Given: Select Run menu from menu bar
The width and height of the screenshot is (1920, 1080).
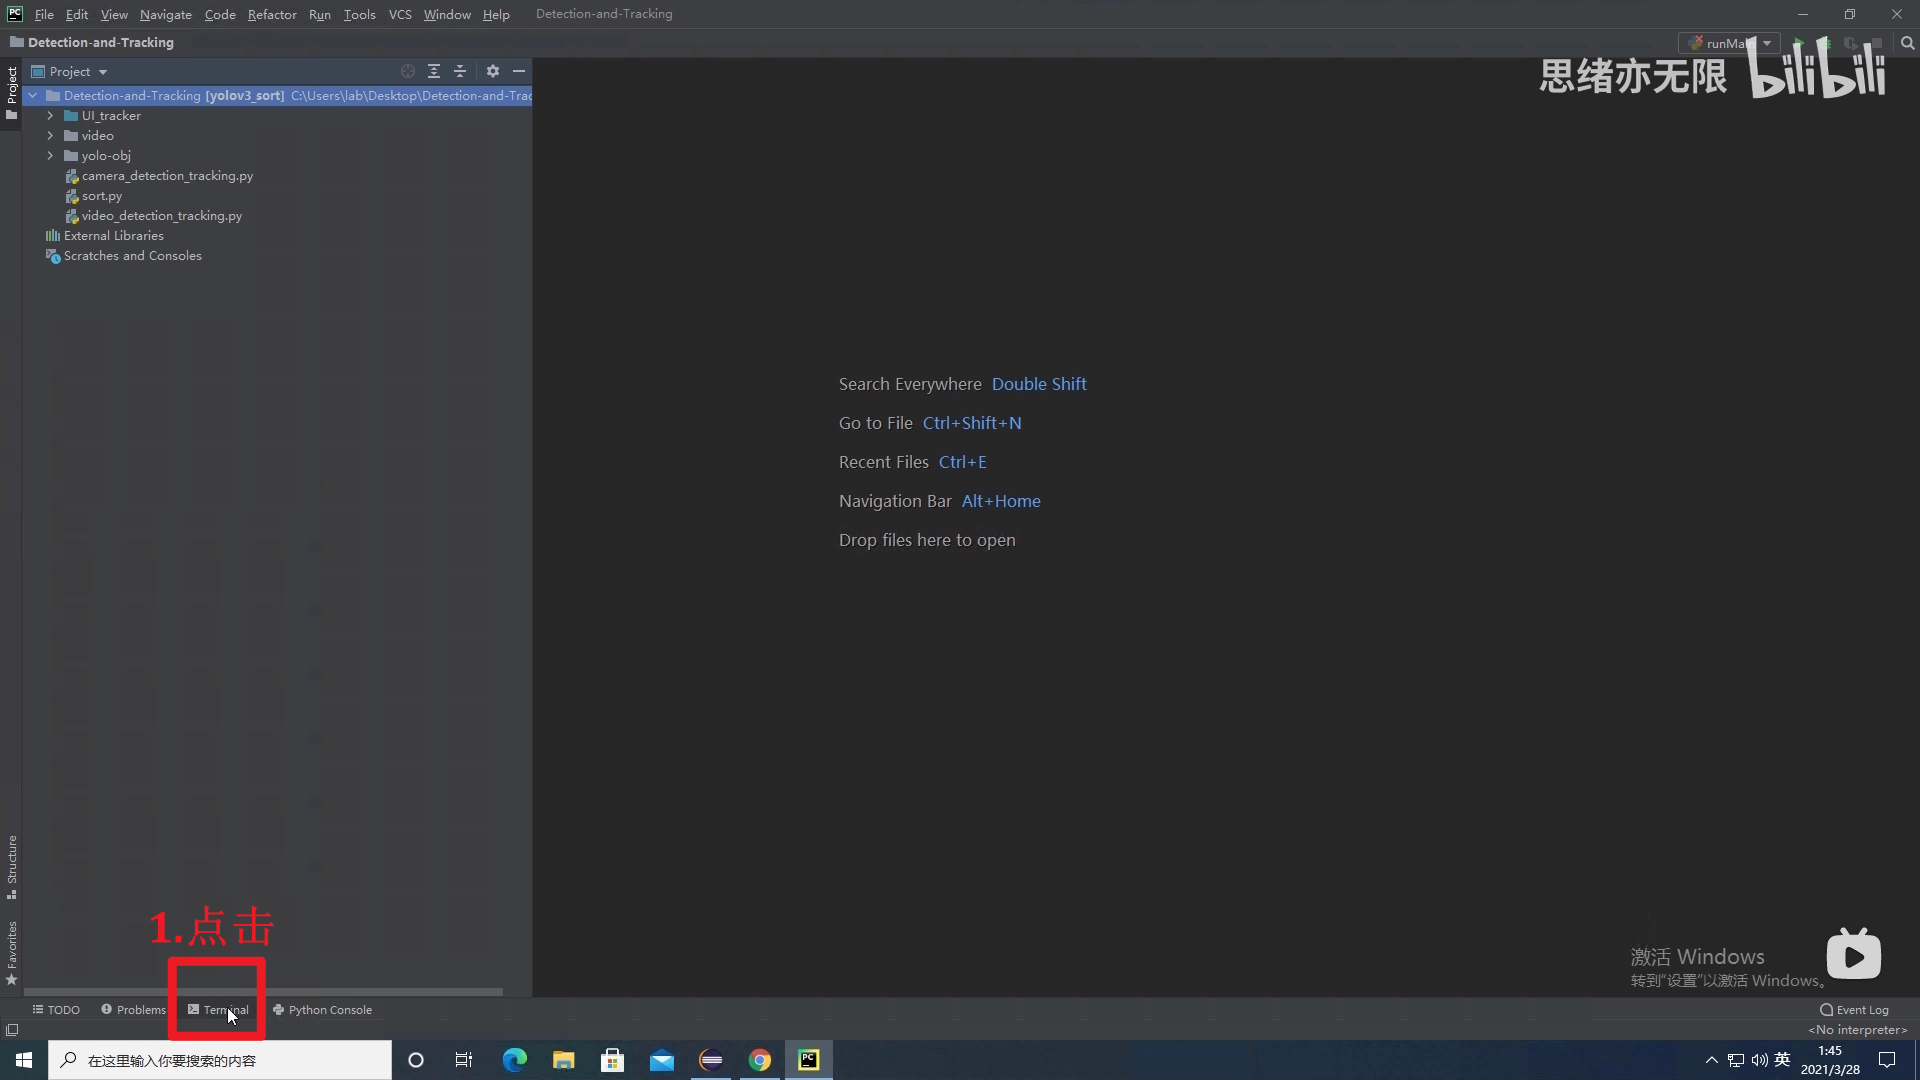Looking at the screenshot, I should coord(318,13).
